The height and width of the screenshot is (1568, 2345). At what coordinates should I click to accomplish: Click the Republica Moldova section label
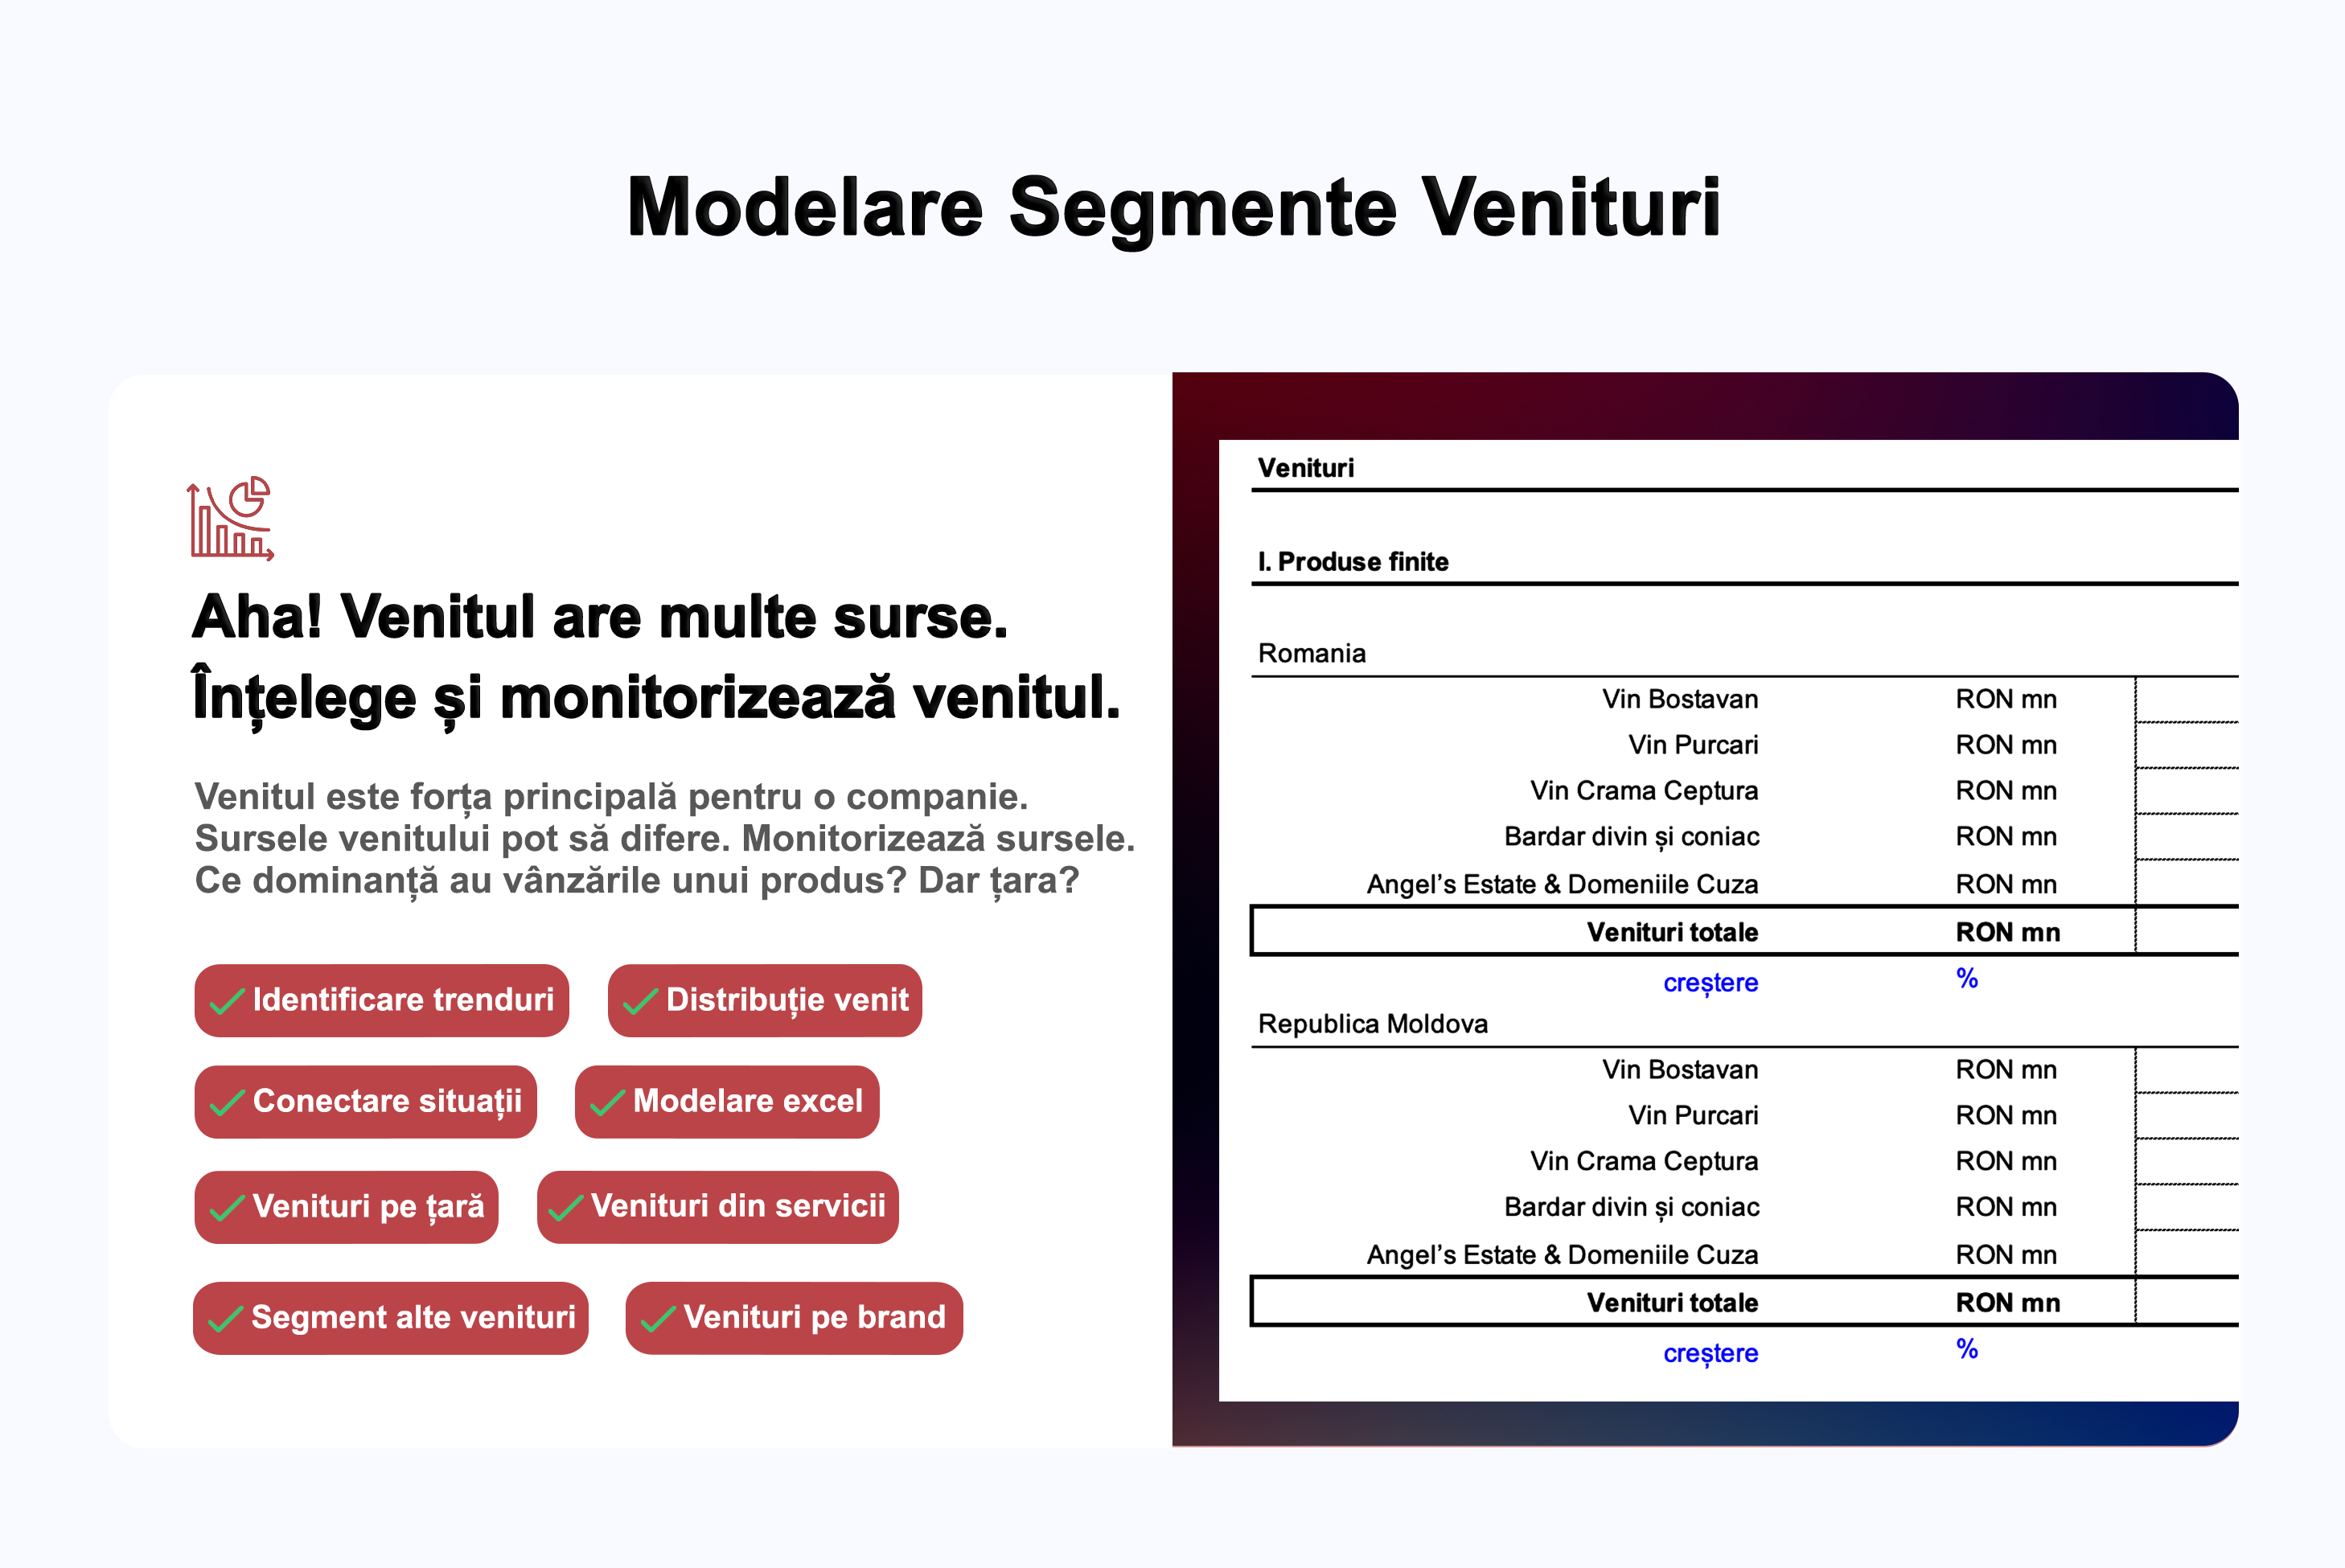1372,1024
